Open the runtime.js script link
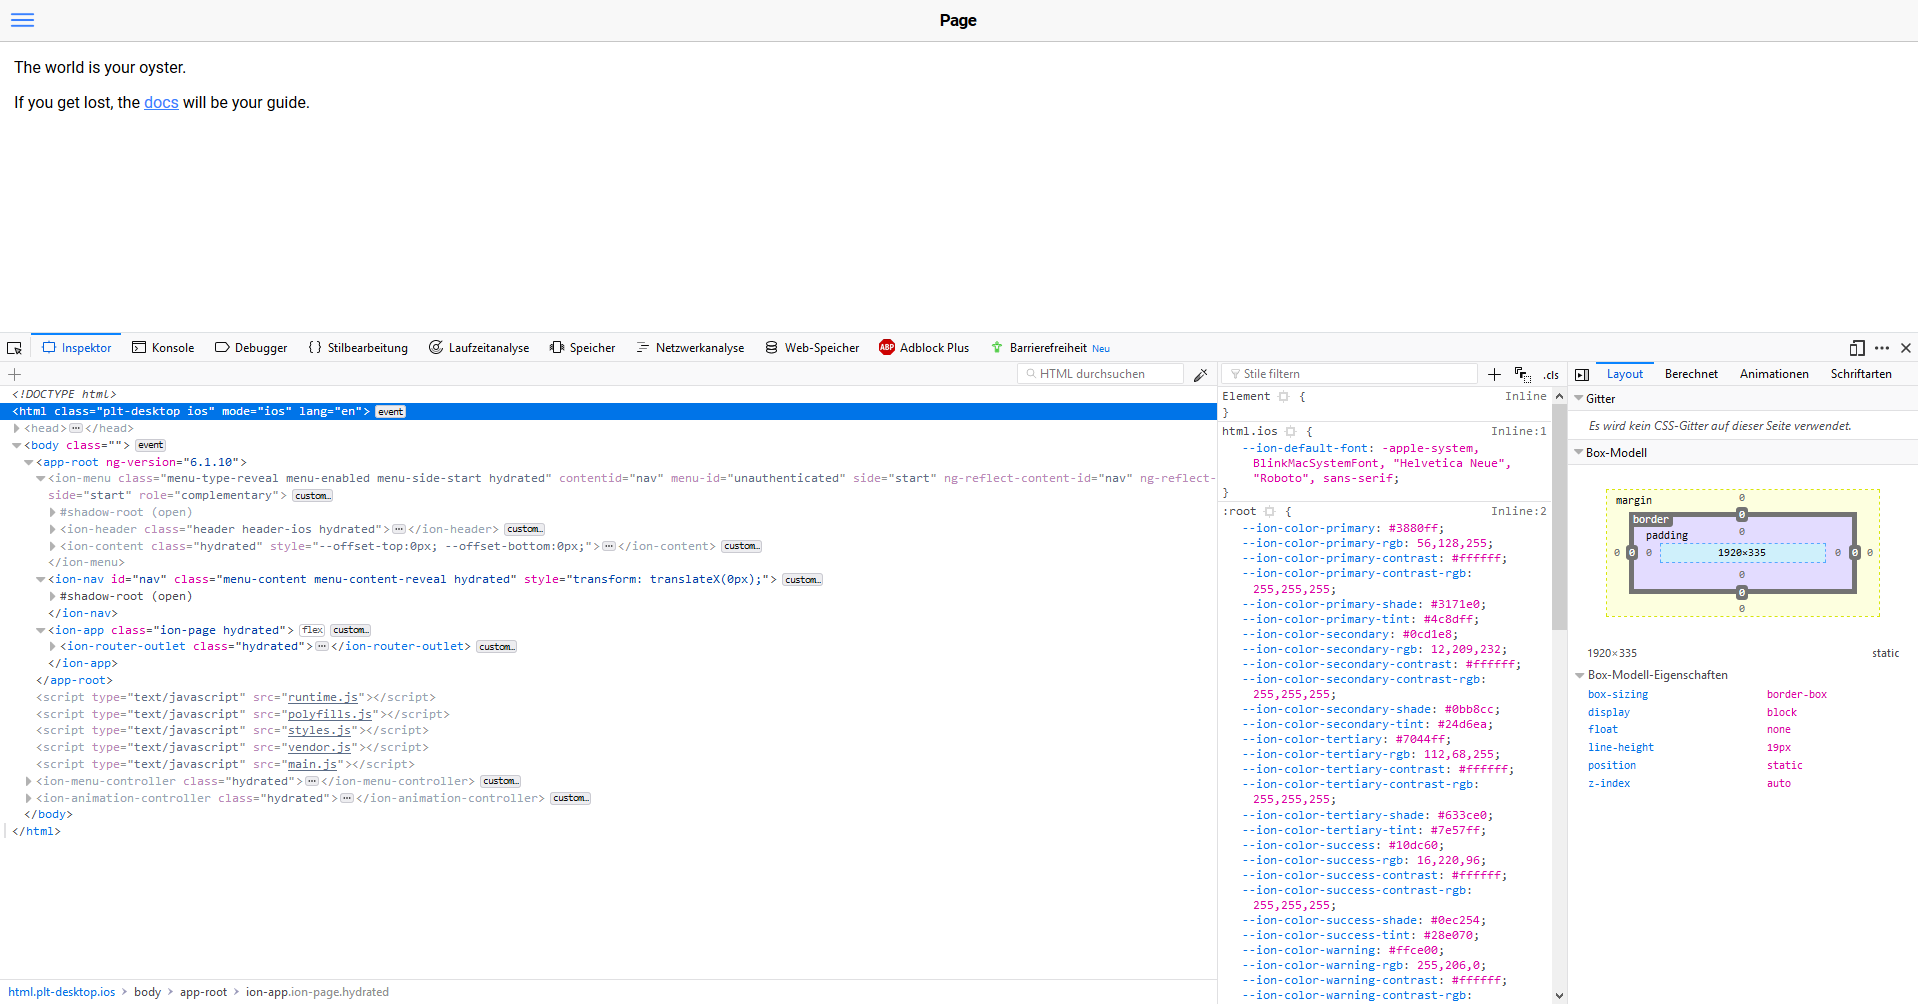 pos(323,697)
